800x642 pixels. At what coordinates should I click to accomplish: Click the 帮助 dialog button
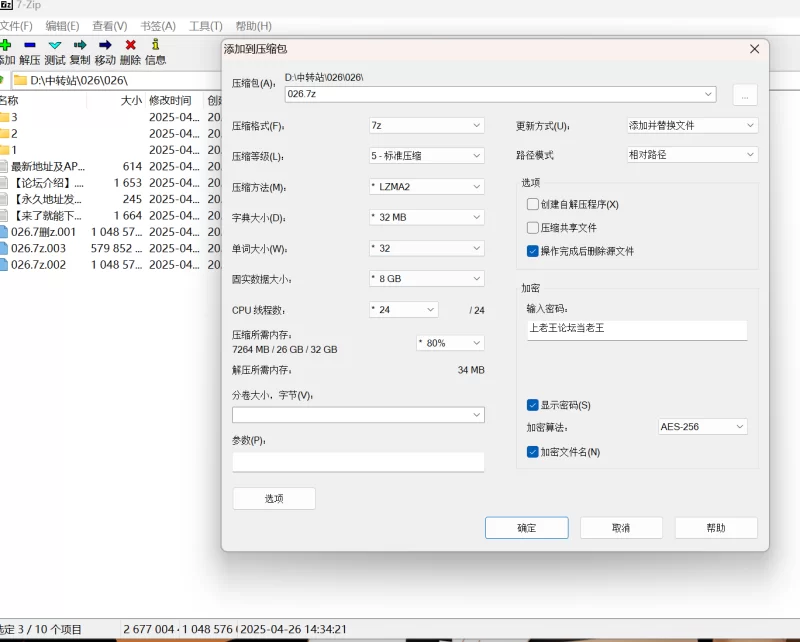tap(716, 528)
